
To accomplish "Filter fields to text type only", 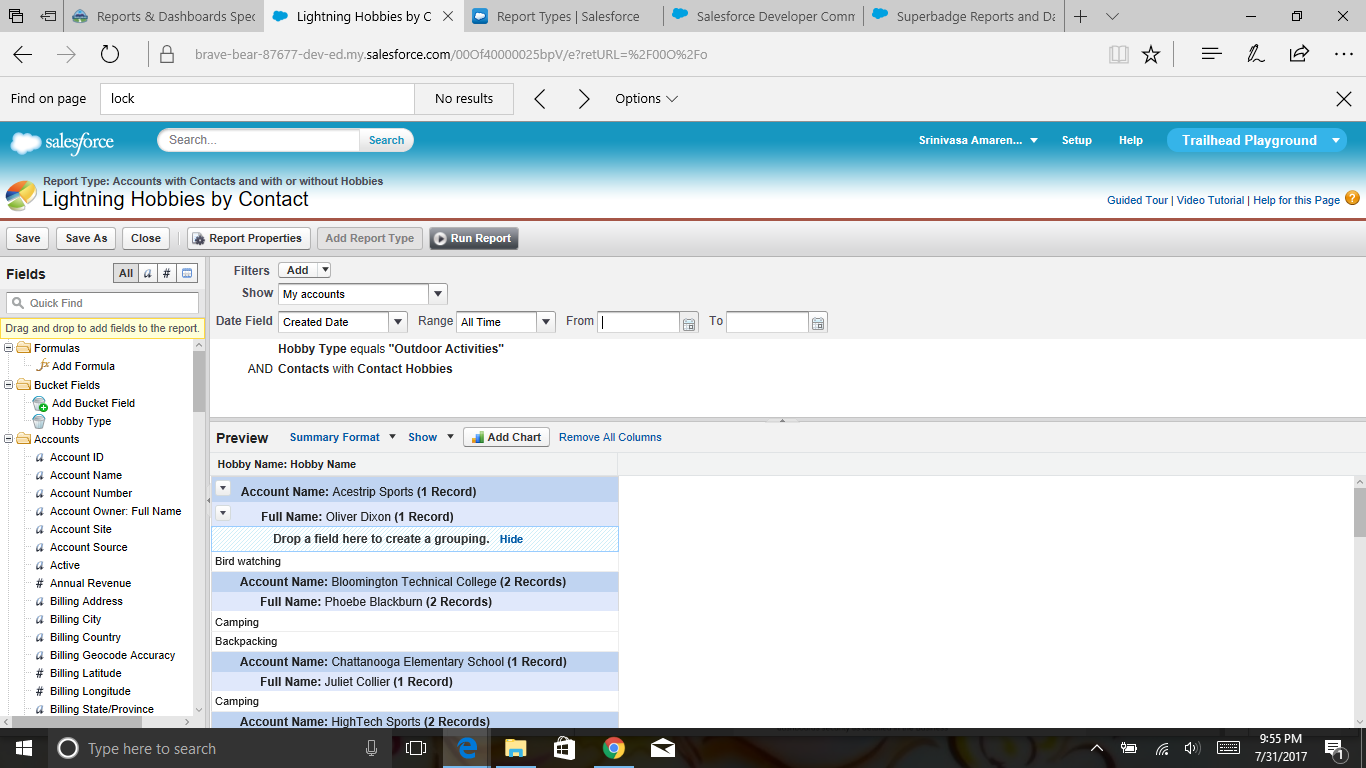I will click(147, 274).
